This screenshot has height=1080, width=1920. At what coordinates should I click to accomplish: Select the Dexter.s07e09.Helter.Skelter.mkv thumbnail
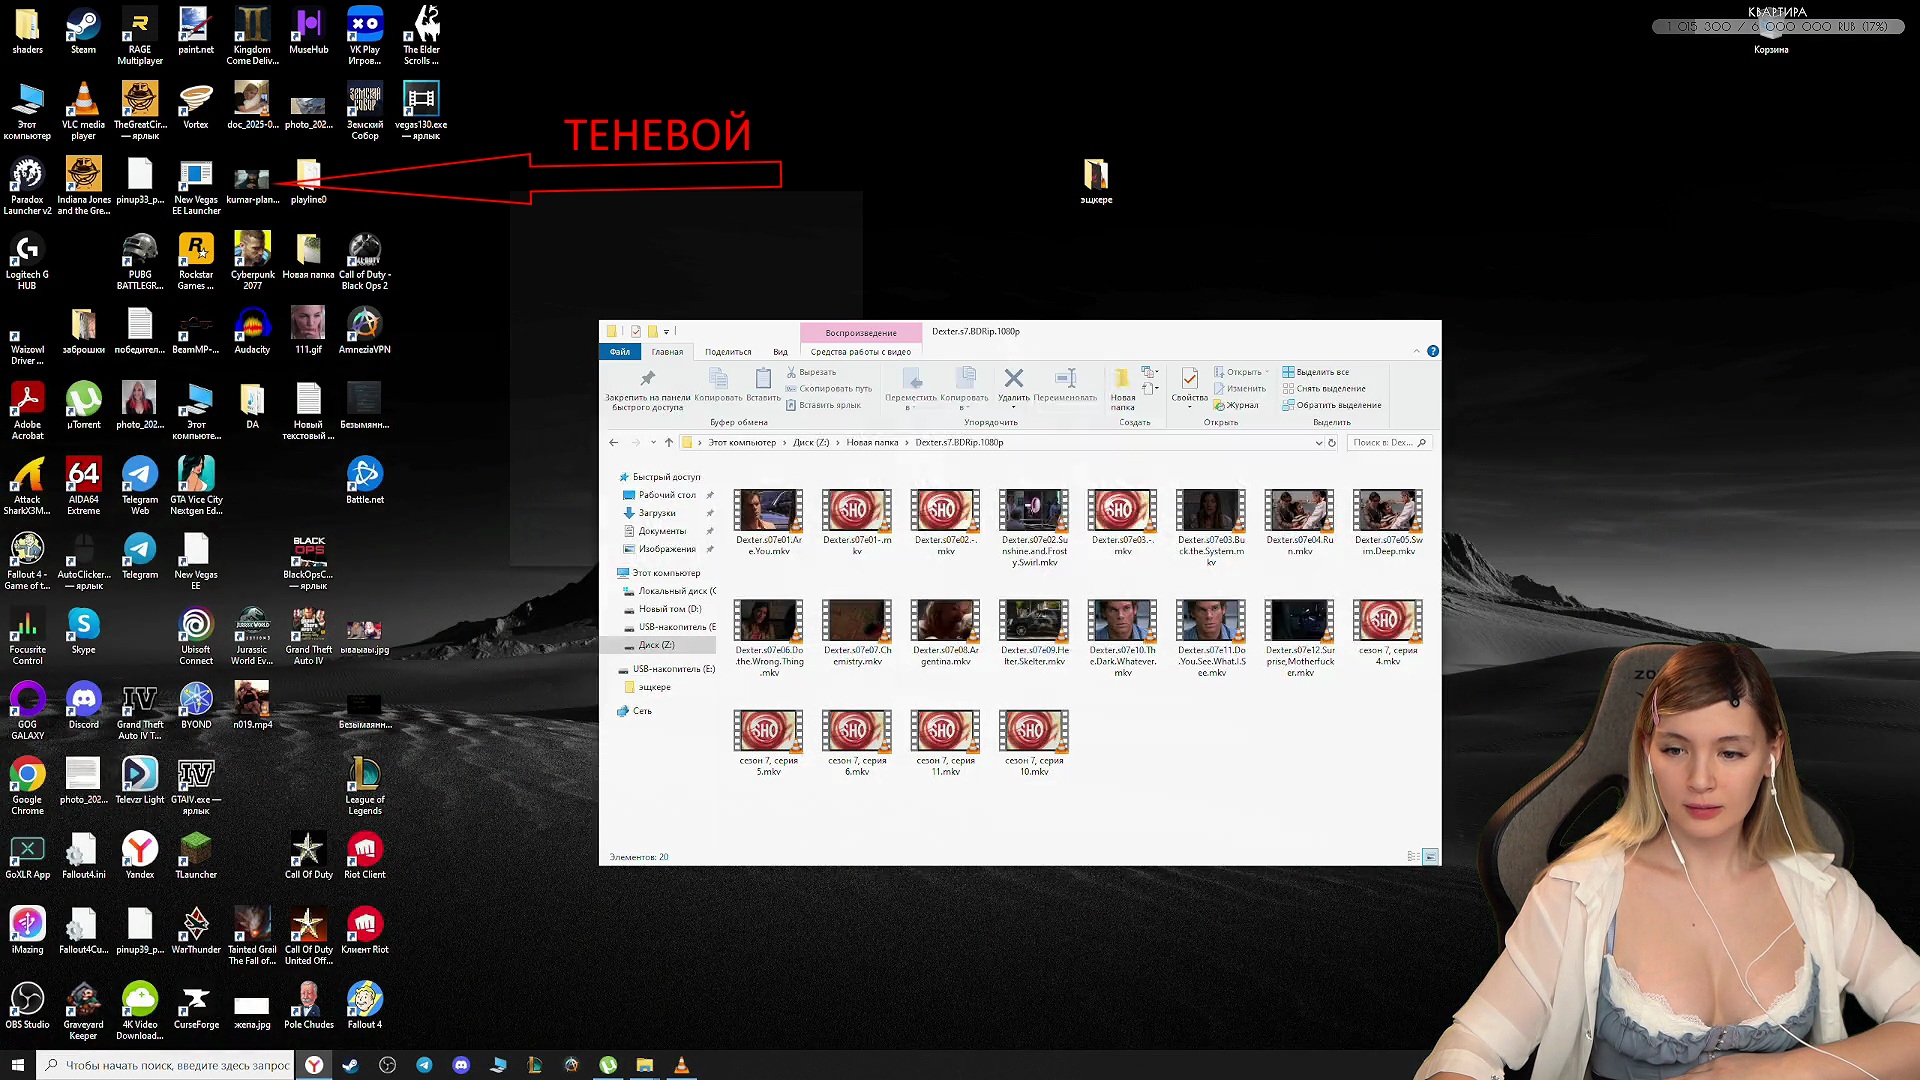click(x=1034, y=621)
